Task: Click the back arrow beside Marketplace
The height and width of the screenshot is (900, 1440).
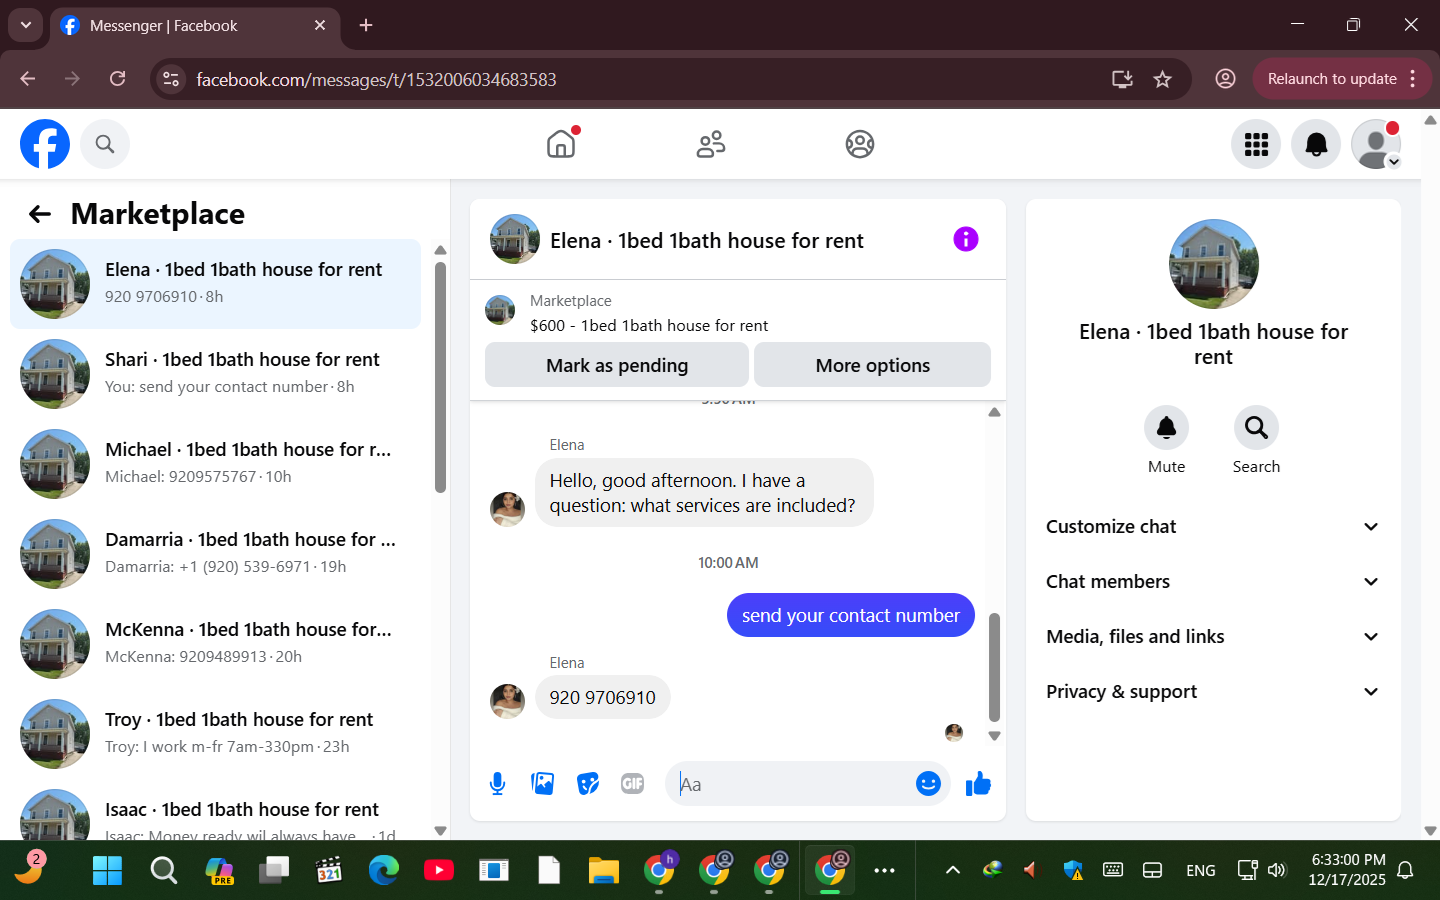Action: [x=39, y=214]
